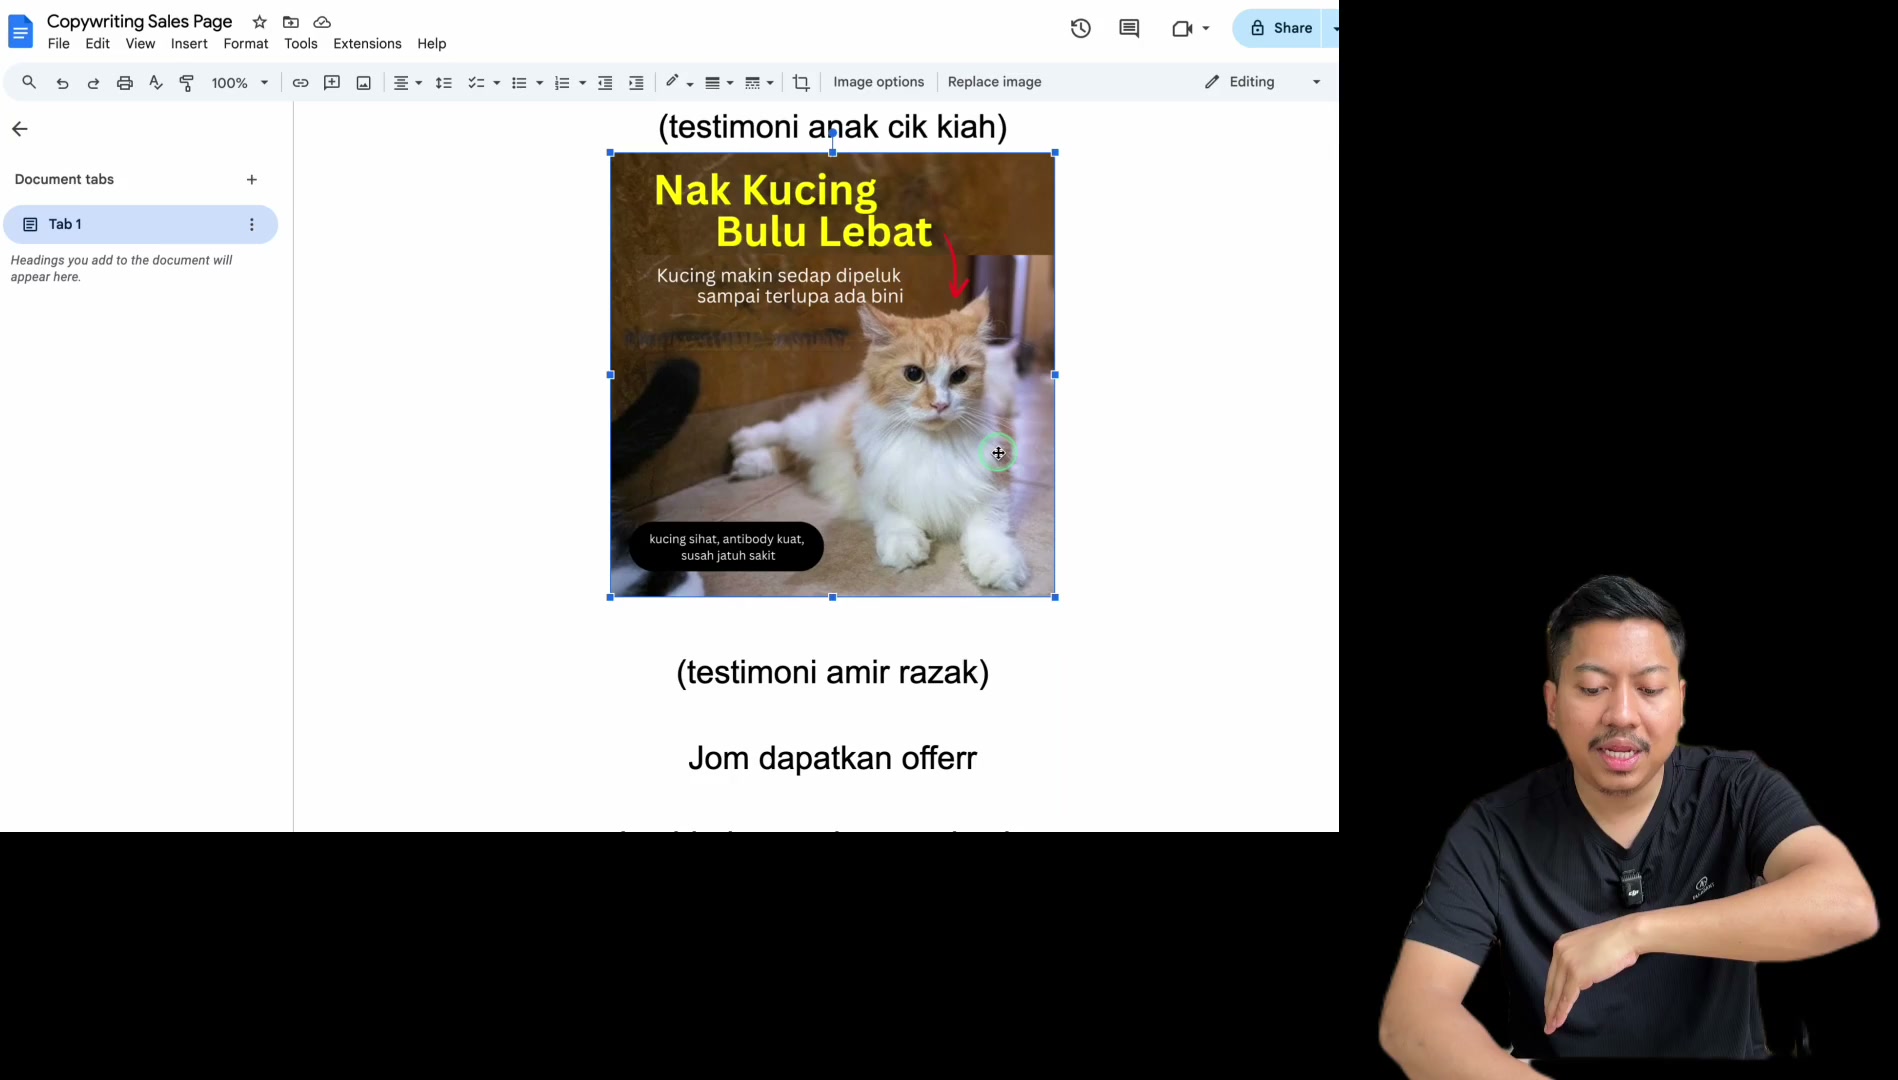The image size is (1898, 1080).
Task: Open version history clock icon
Action: click(x=1081, y=28)
